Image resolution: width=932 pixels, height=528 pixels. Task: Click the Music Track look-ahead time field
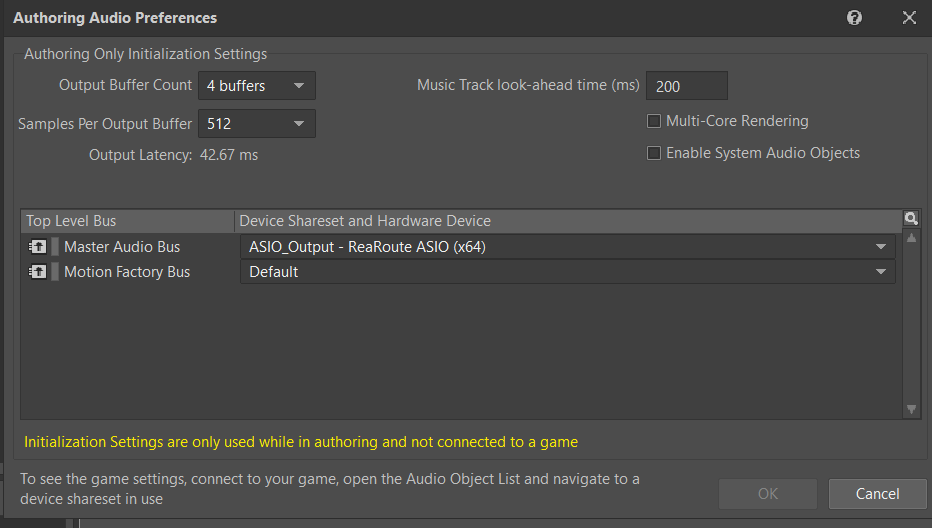tap(687, 86)
